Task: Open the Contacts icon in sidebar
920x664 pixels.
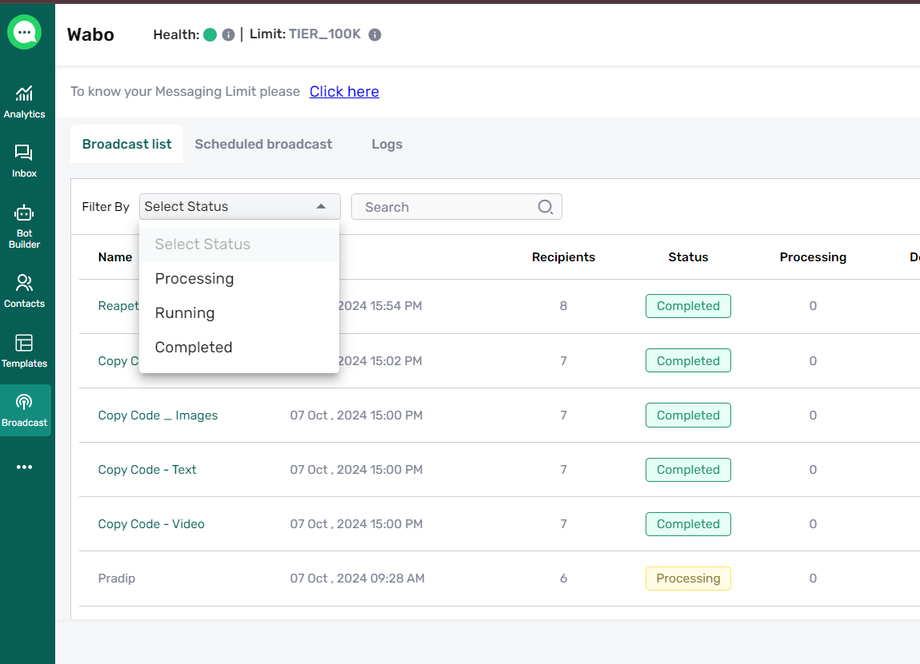Action: pos(24,290)
